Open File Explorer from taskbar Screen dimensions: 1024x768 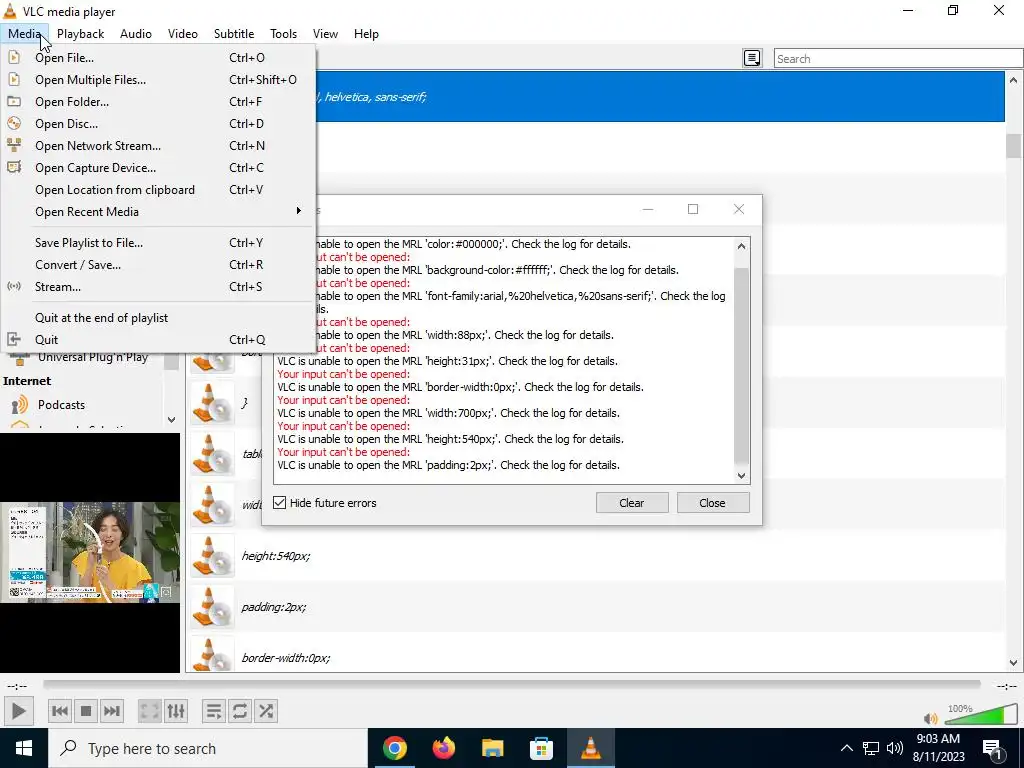pyautogui.click(x=492, y=748)
